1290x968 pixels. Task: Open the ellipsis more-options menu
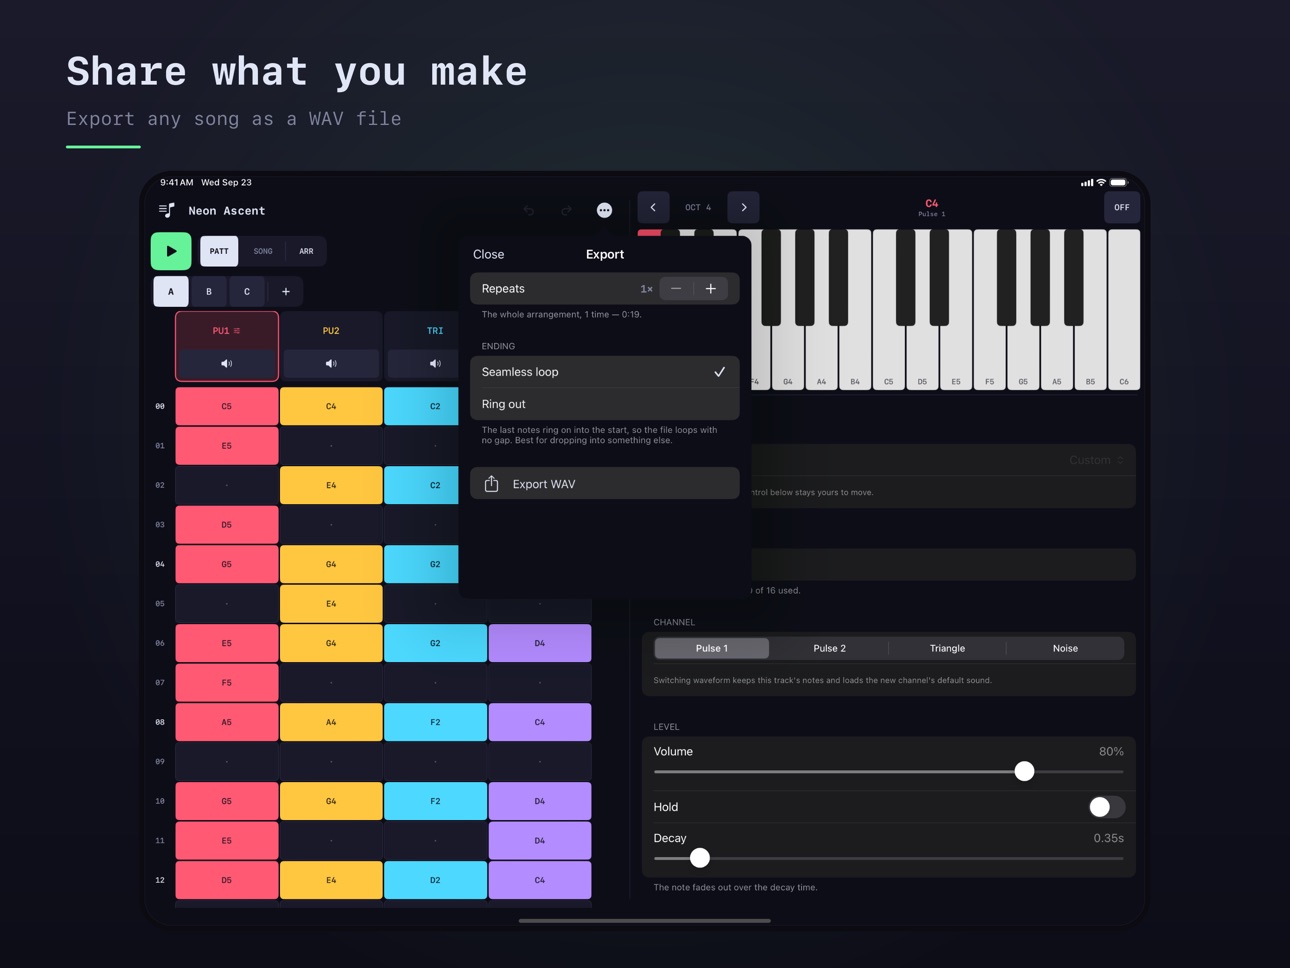coord(604,210)
